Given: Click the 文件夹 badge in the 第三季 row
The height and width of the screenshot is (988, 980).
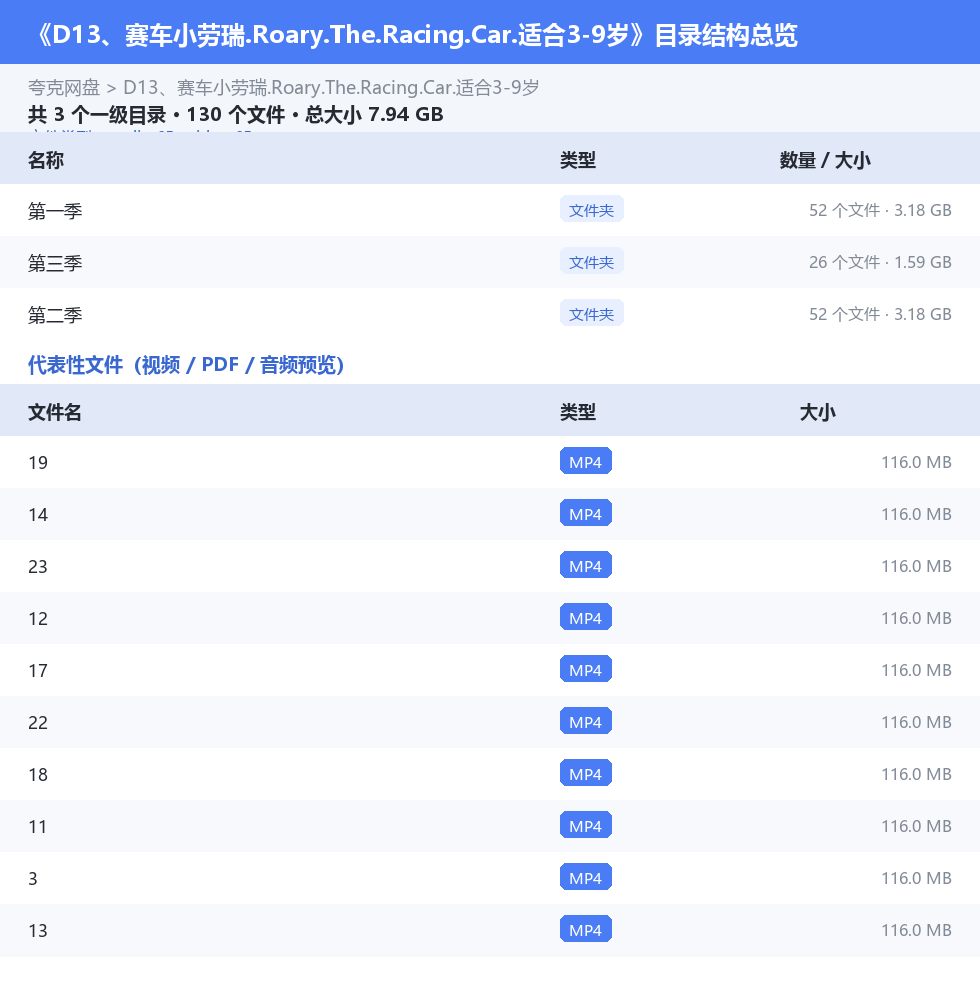Looking at the screenshot, I should [x=591, y=261].
